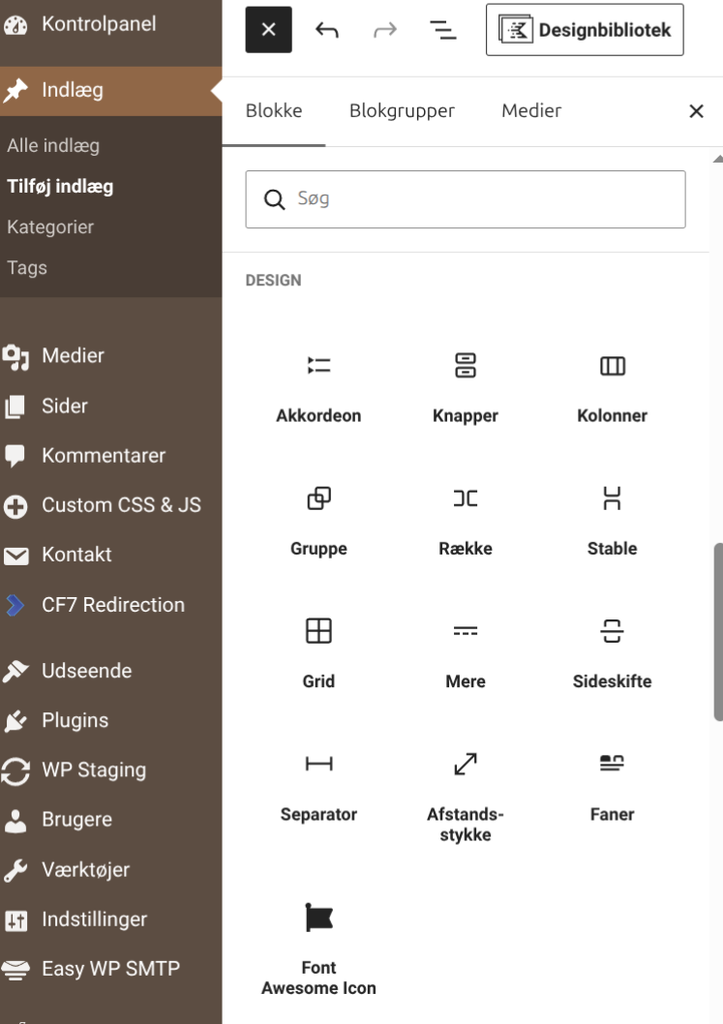Switch to the Blokke tab
Image resolution: width=723 pixels, height=1024 pixels.
[x=274, y=111]
